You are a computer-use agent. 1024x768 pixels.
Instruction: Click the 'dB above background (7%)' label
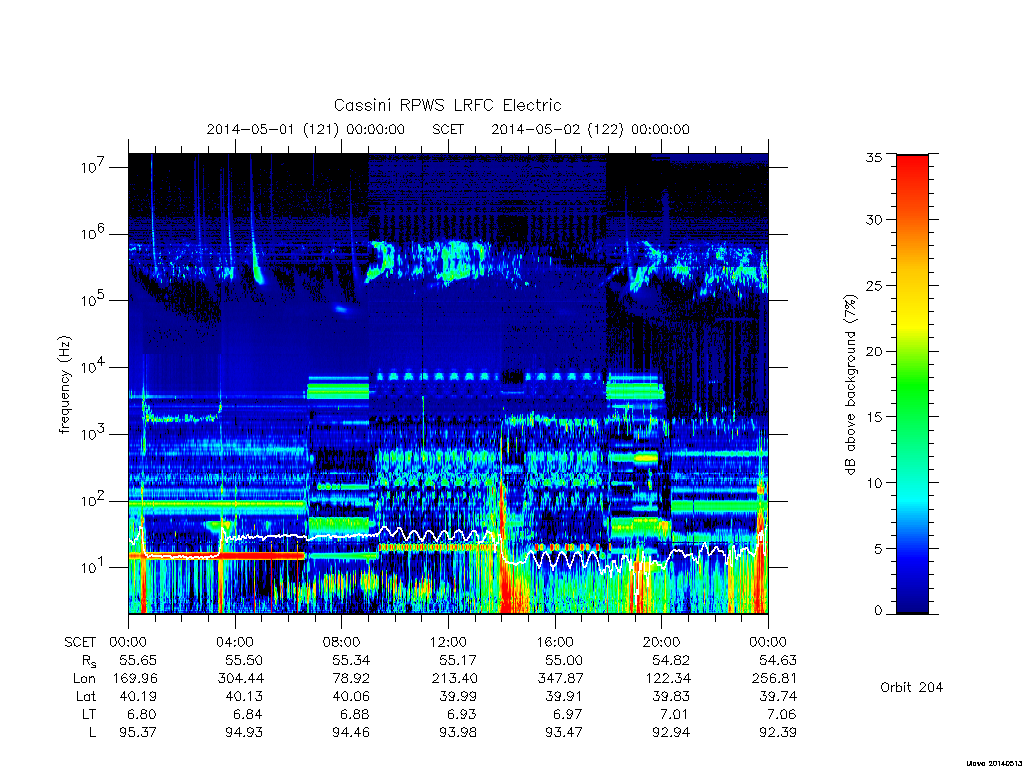point(850,385)
